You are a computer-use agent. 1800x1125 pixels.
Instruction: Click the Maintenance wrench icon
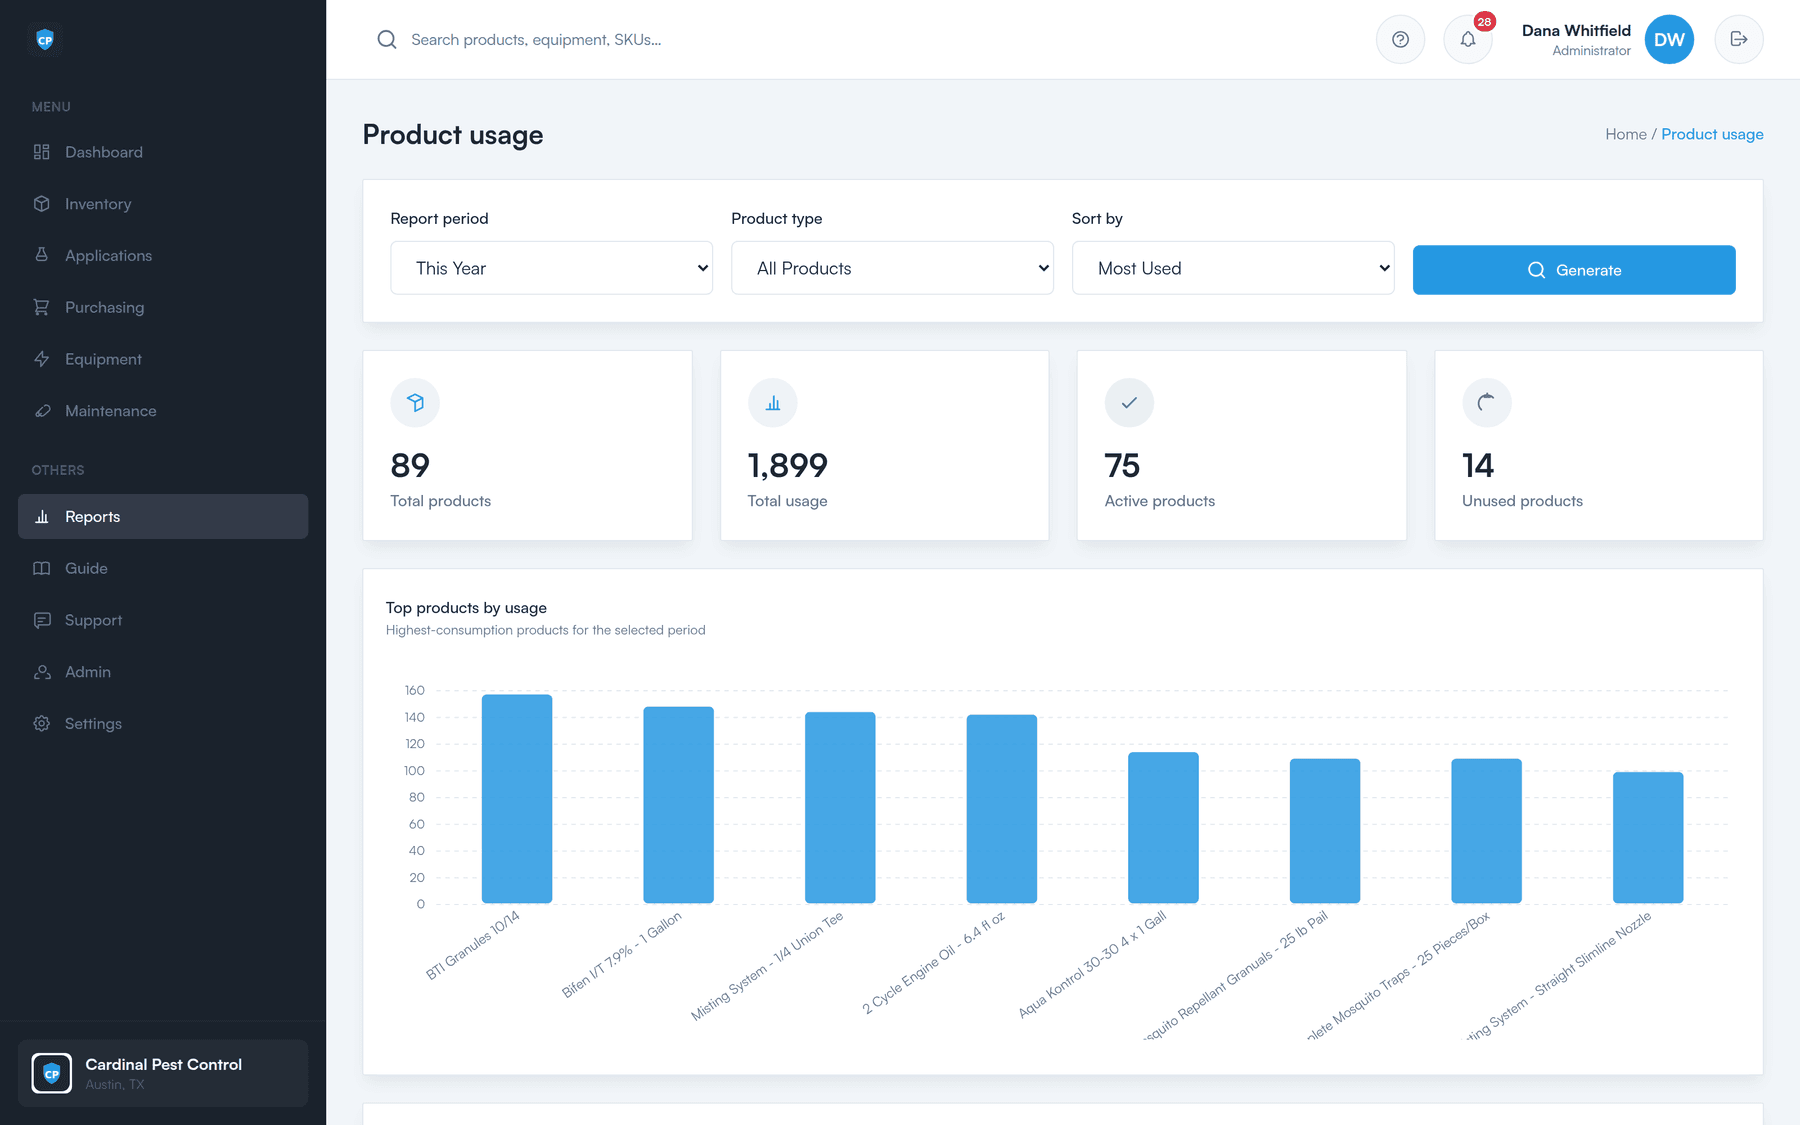pos(41,411)
